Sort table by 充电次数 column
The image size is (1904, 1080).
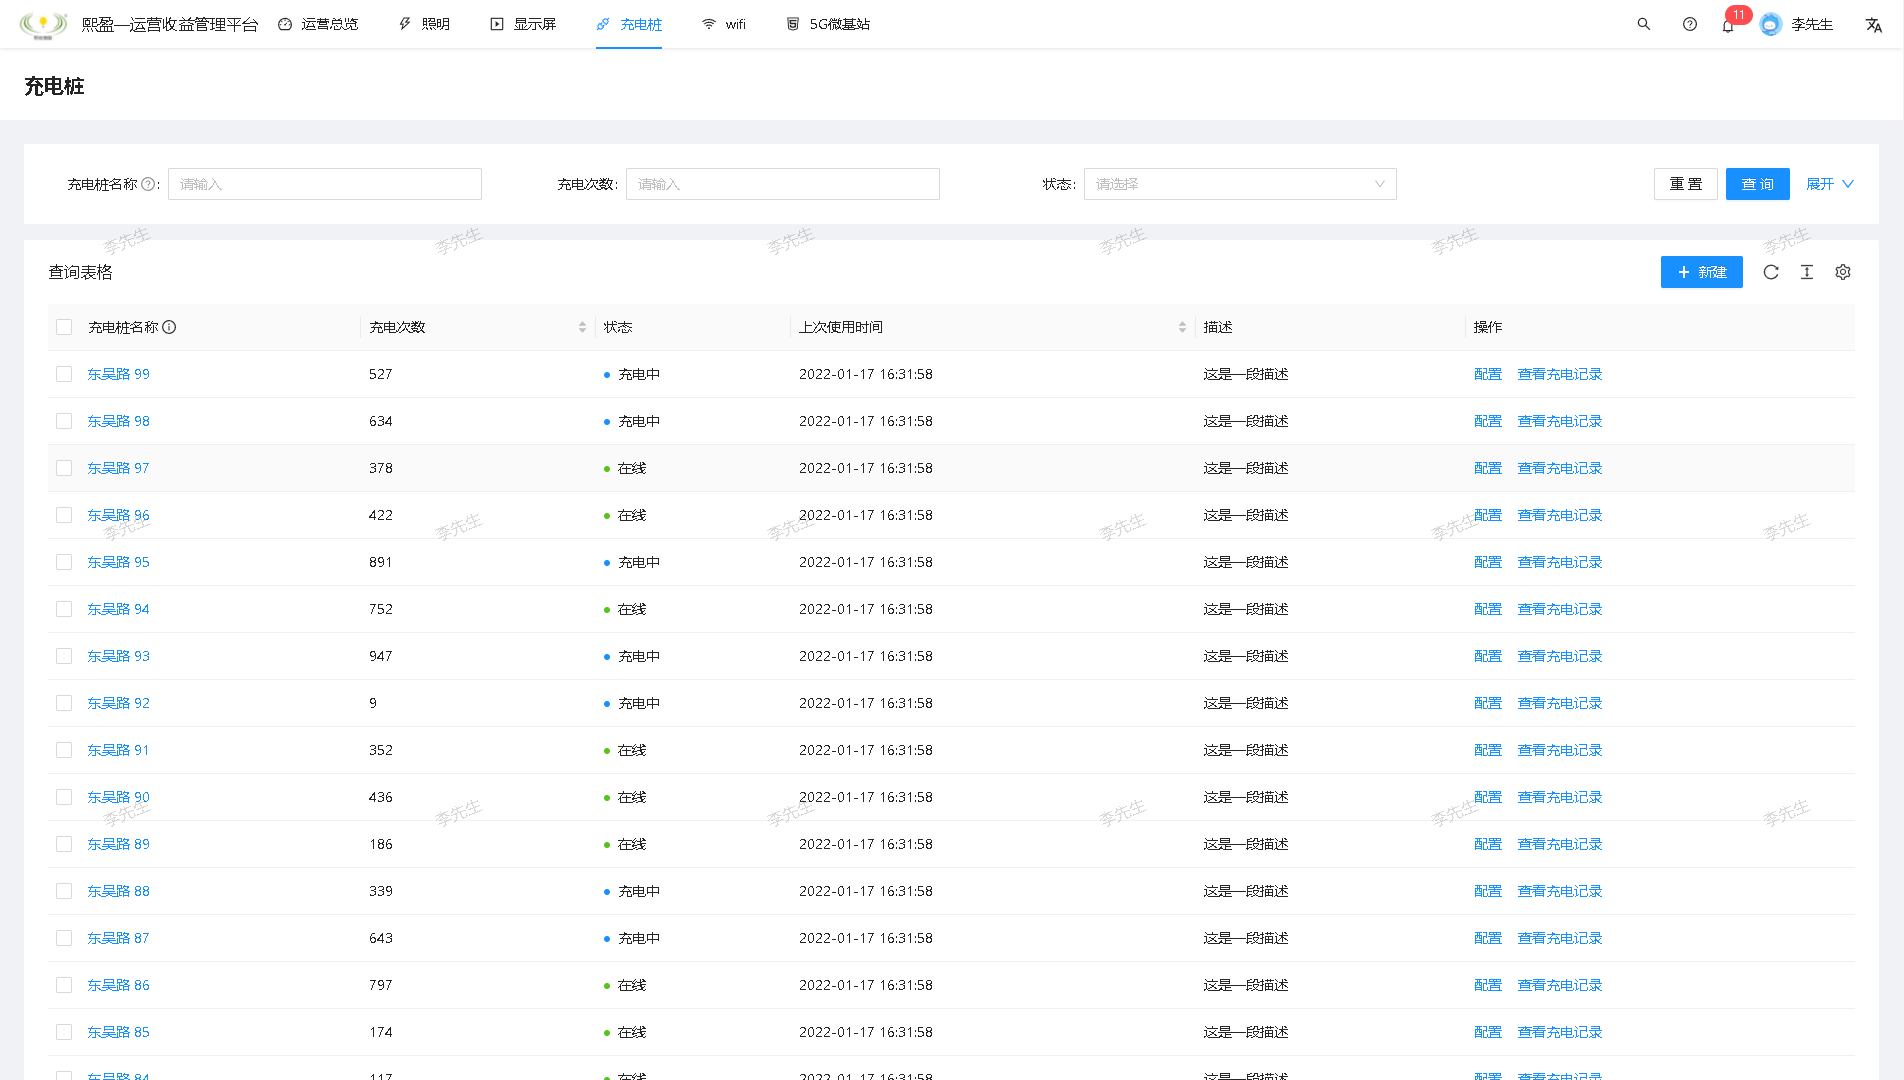coord(582,327)
